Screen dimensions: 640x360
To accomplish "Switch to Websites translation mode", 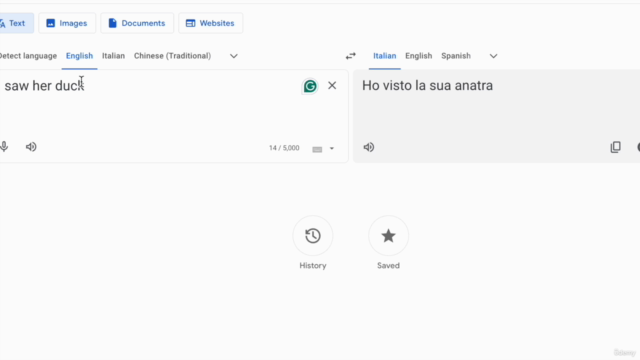I will click(211, 23).
